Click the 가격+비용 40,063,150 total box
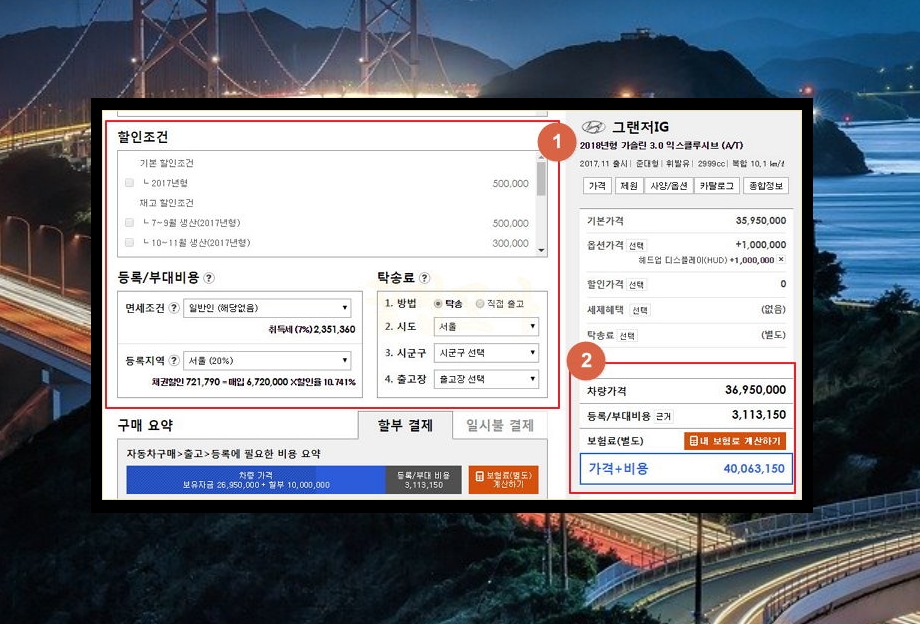 click(x=686, y=469)
